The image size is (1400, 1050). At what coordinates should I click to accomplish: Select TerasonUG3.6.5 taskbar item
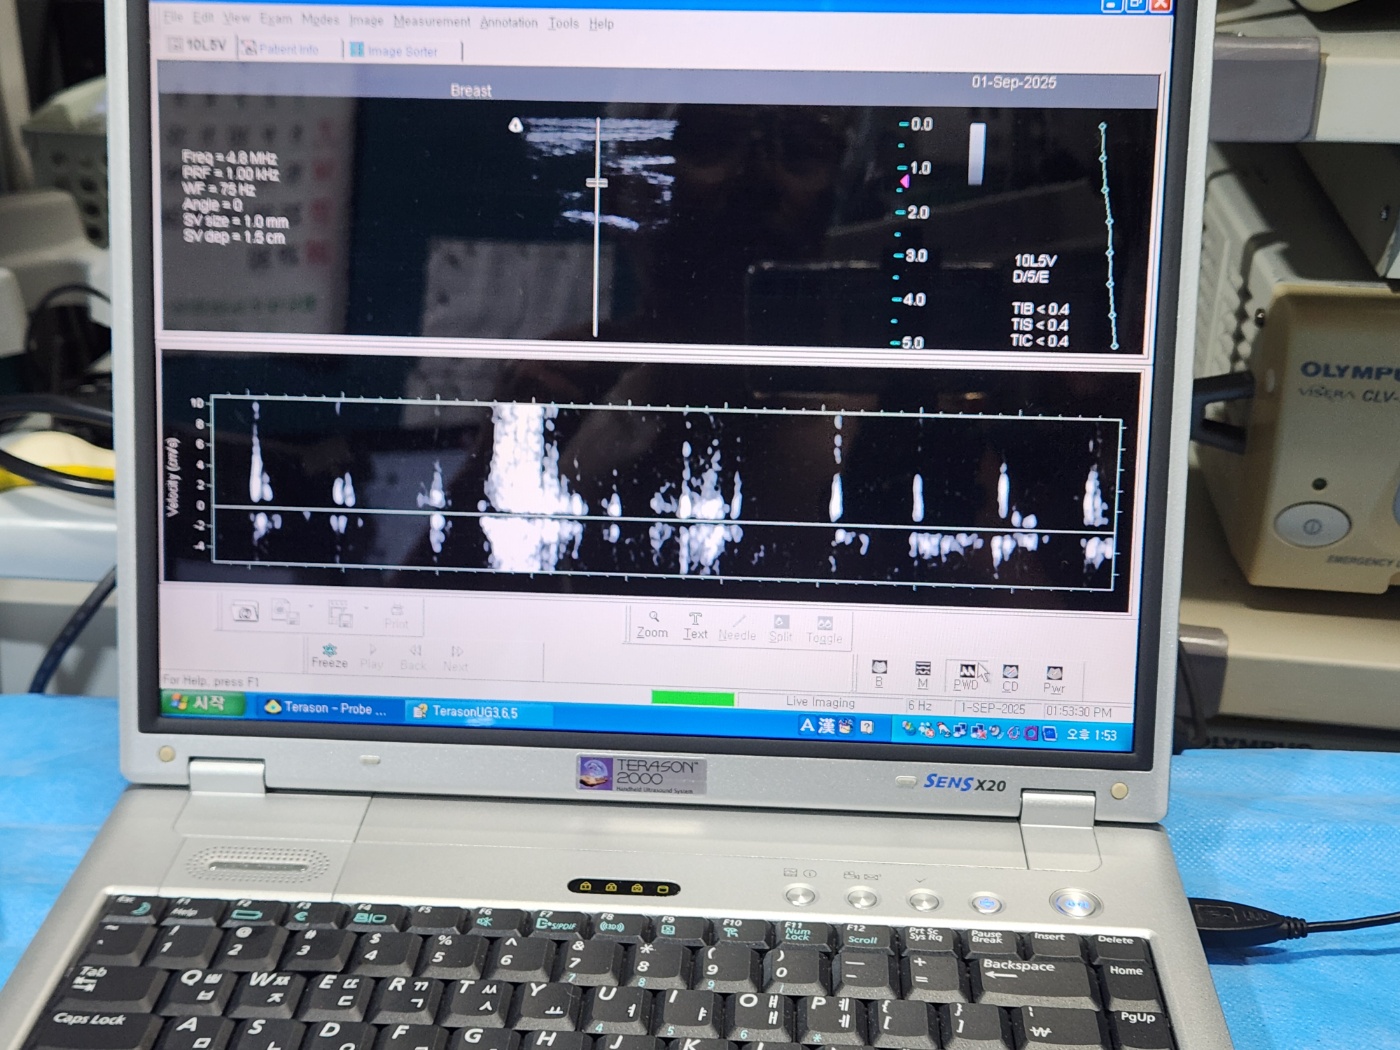point(466,711)
